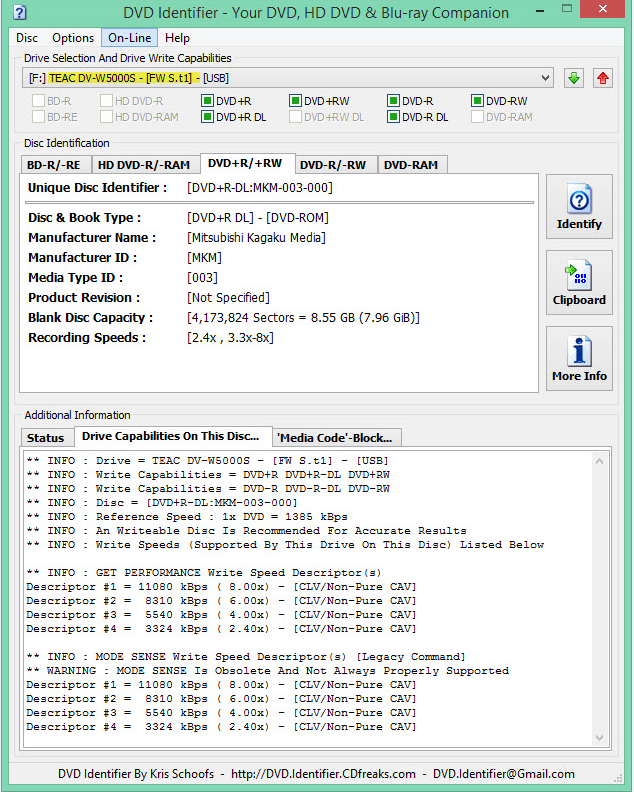Click the MODE SENSE WARNING obsolete line
Viewport: 634px width, 792px height.
coord(268,671)
